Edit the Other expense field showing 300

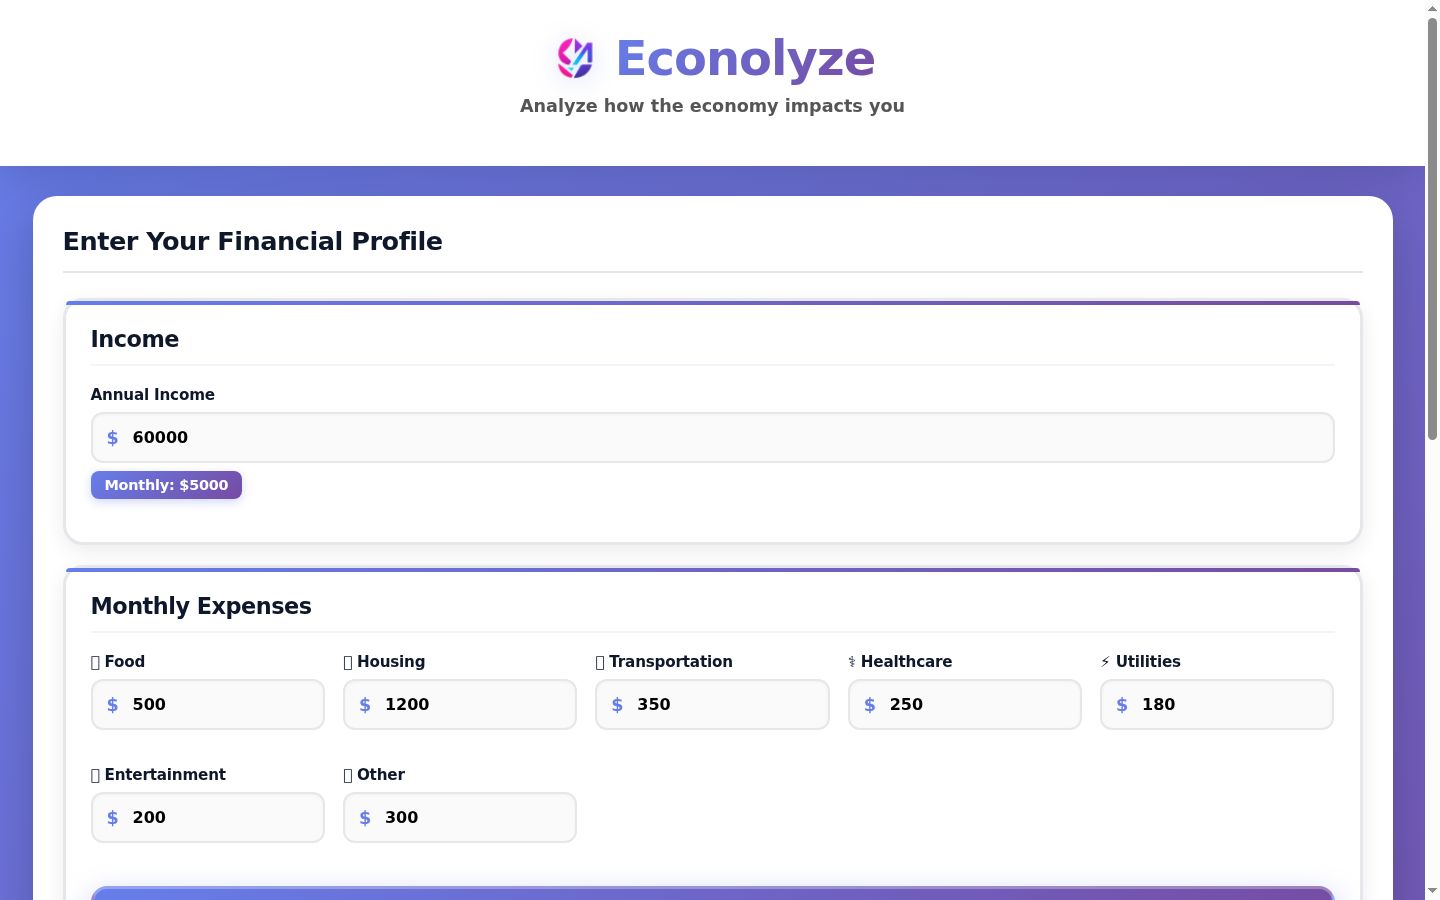[460, 818]
